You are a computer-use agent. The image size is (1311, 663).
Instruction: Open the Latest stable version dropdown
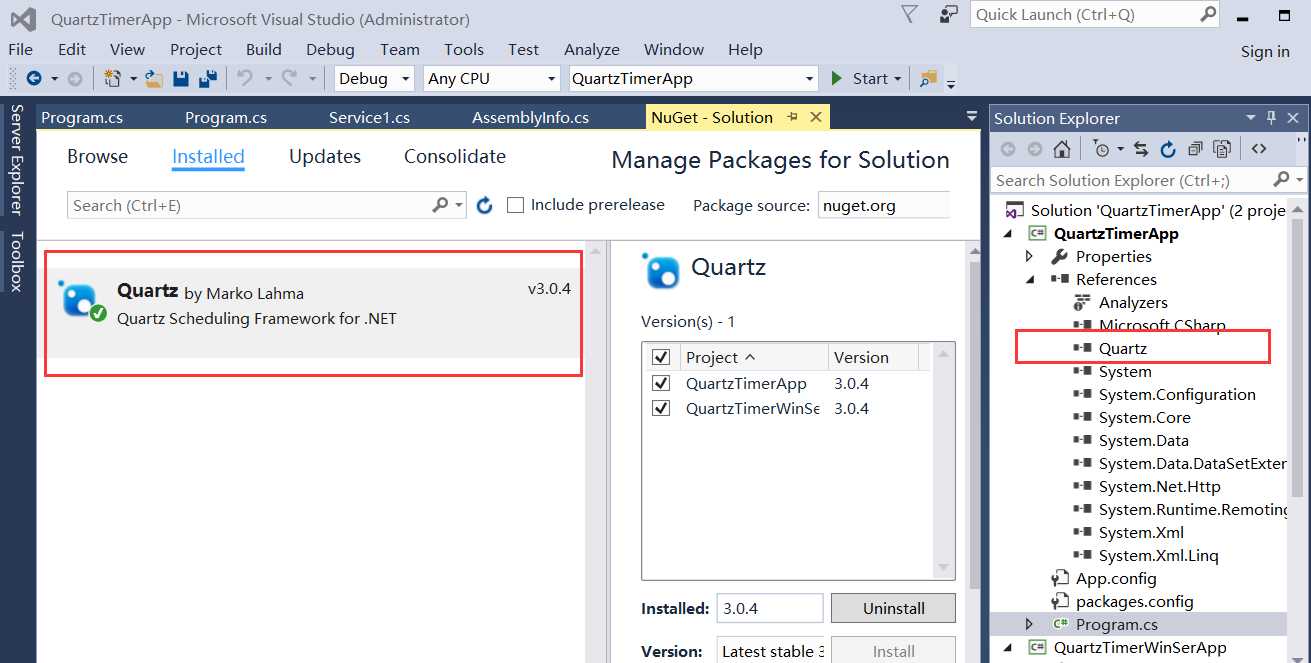[x=770, y=651]
